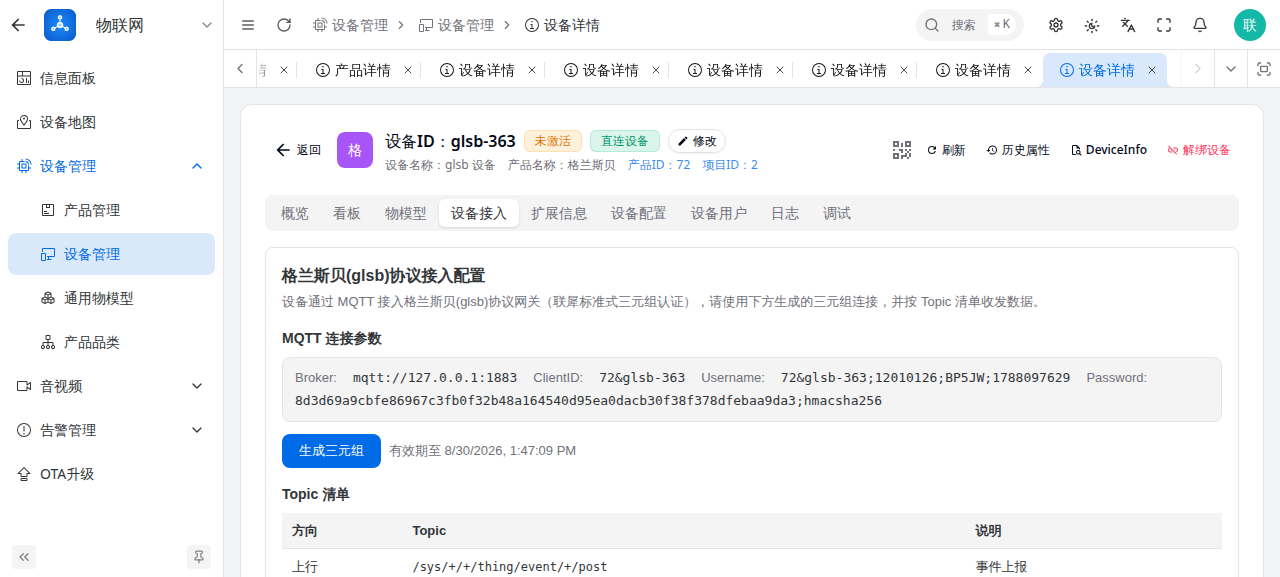Switch to the 看板 tab

point(347,213)
